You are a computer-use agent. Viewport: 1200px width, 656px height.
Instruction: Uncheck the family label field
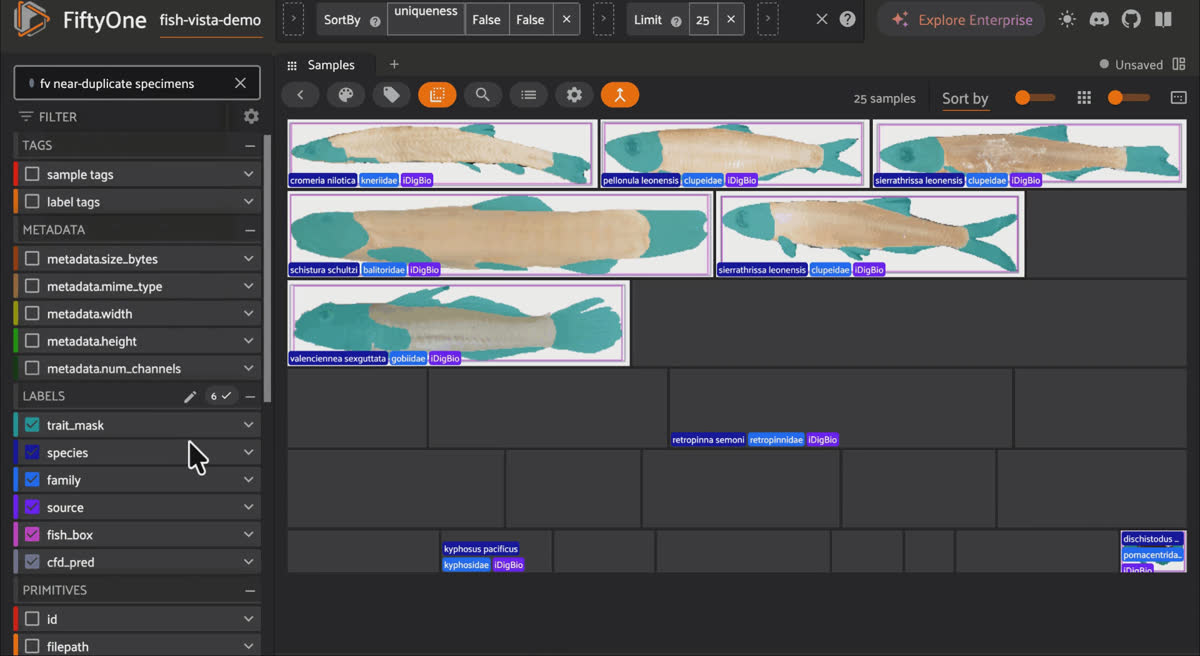[x=32, y=480]
